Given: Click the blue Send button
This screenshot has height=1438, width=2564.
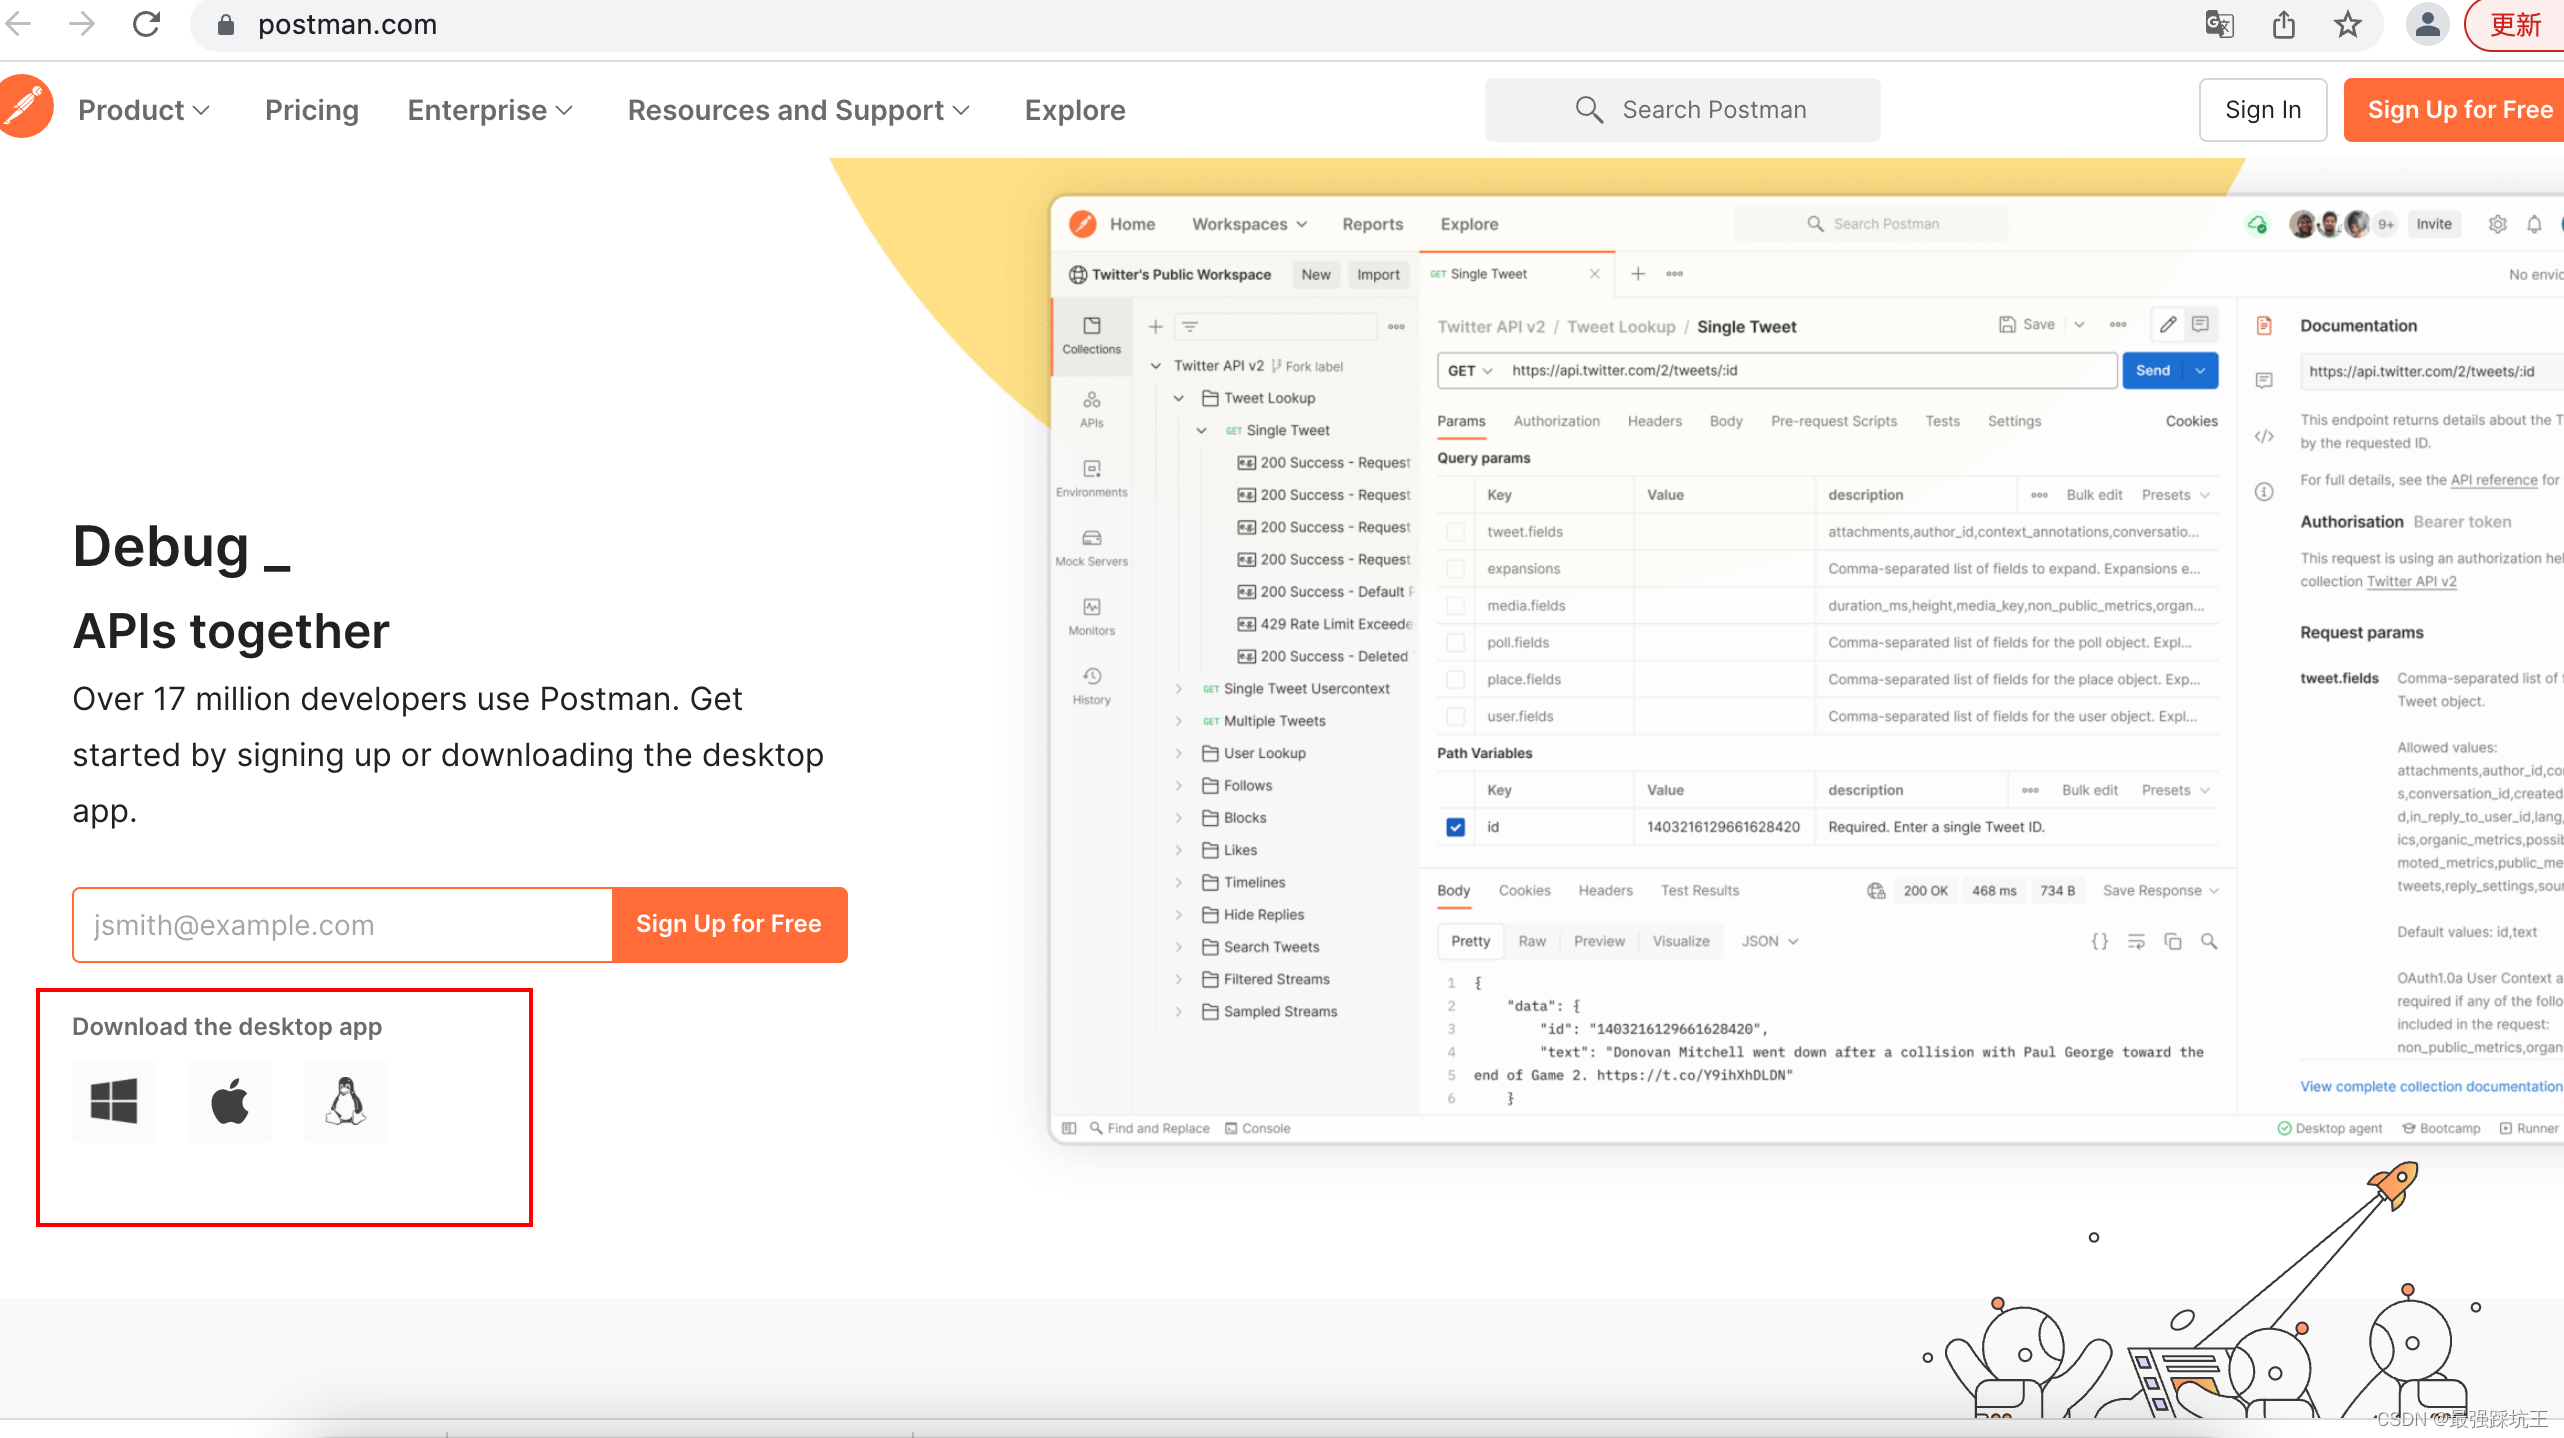Looking at the screenshot, I should [x=2153, y=370].
